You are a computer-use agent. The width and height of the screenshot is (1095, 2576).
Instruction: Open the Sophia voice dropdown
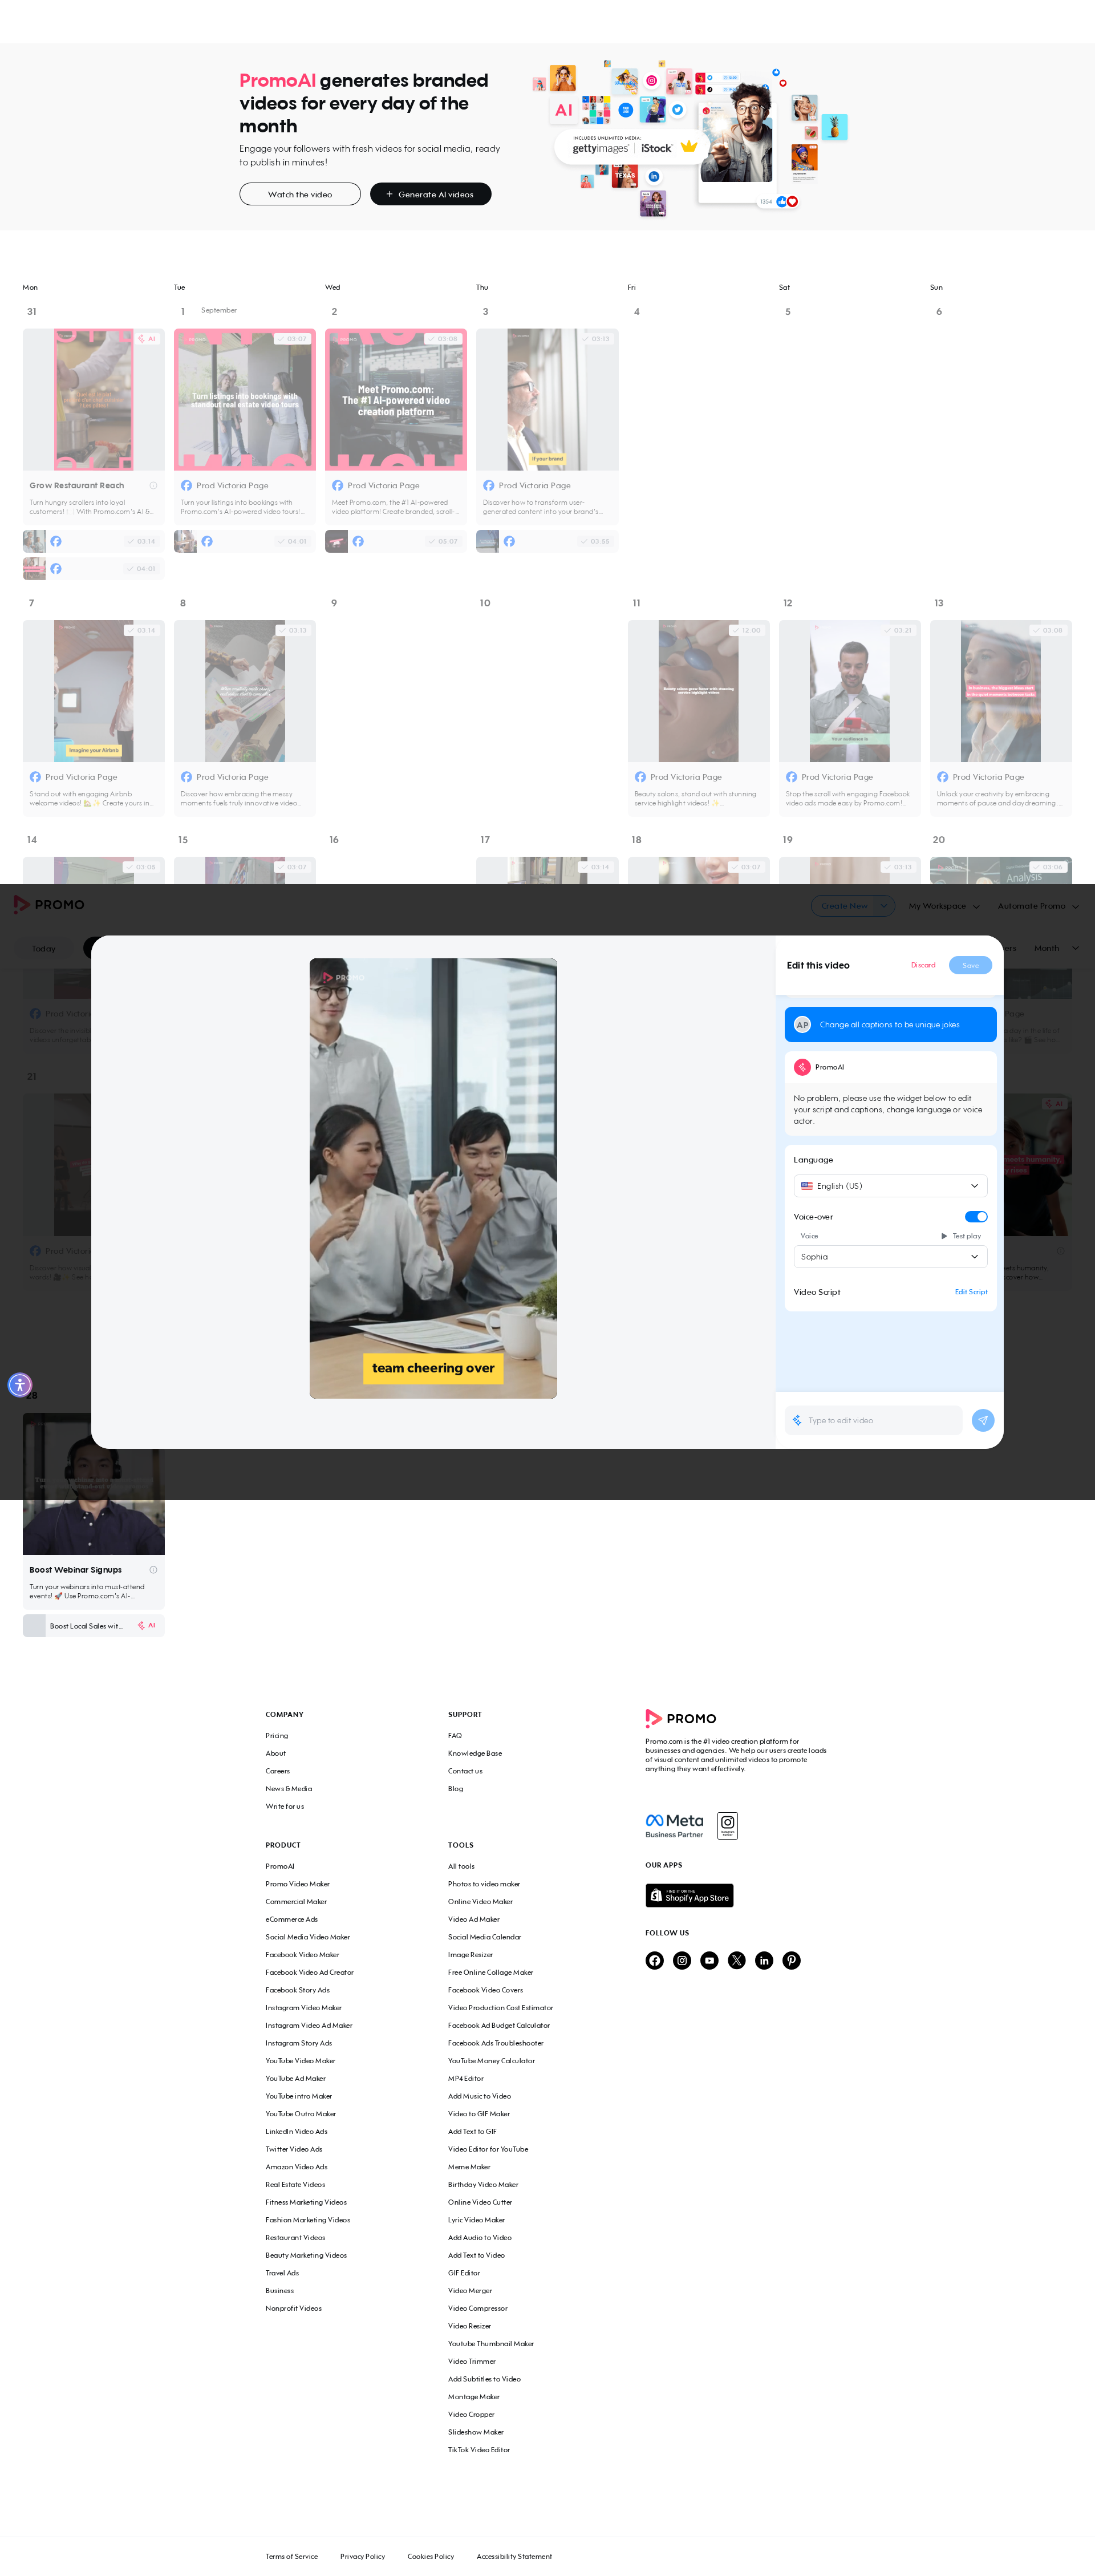890,1257
